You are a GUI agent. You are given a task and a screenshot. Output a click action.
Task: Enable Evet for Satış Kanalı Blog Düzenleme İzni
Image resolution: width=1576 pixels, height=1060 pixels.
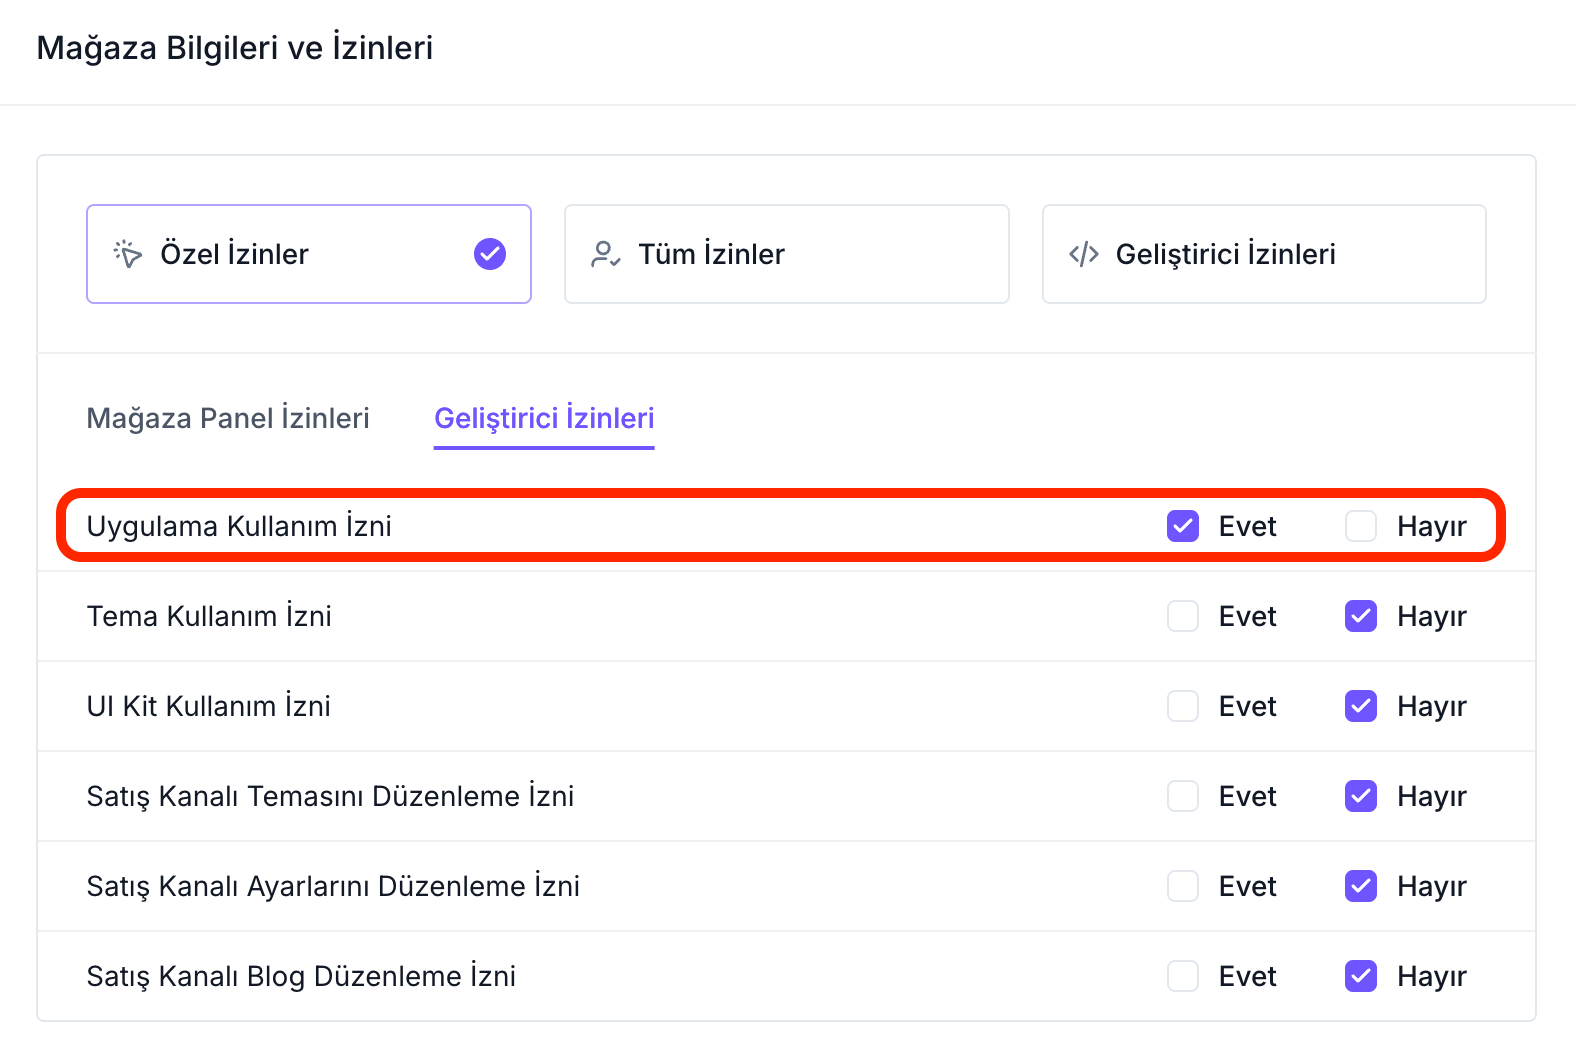click(1183, 976)
